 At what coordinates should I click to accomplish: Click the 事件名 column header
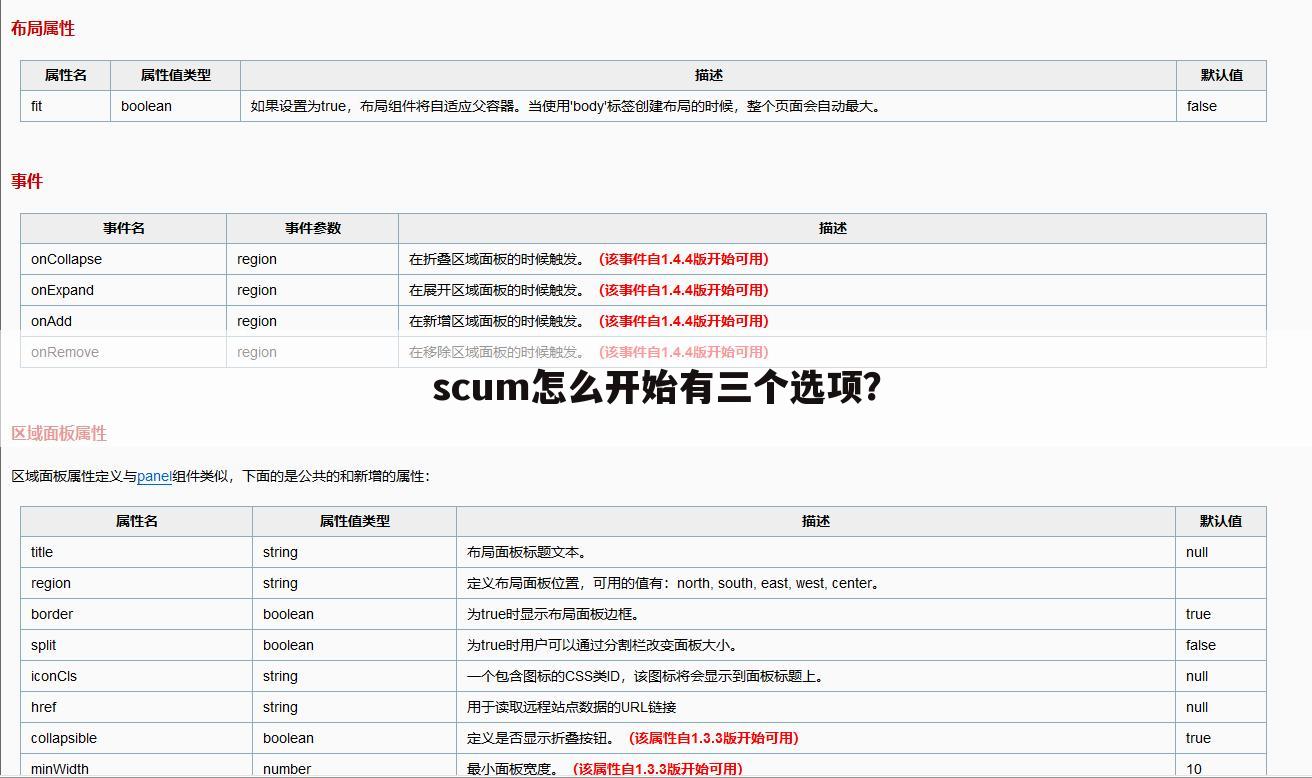pos(124,228)
